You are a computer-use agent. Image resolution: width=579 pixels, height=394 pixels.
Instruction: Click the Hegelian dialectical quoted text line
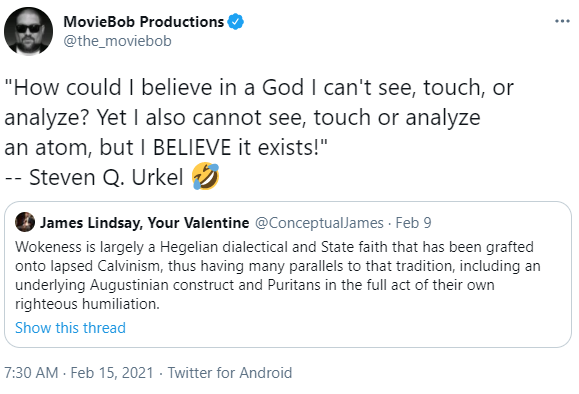[274, 247]
